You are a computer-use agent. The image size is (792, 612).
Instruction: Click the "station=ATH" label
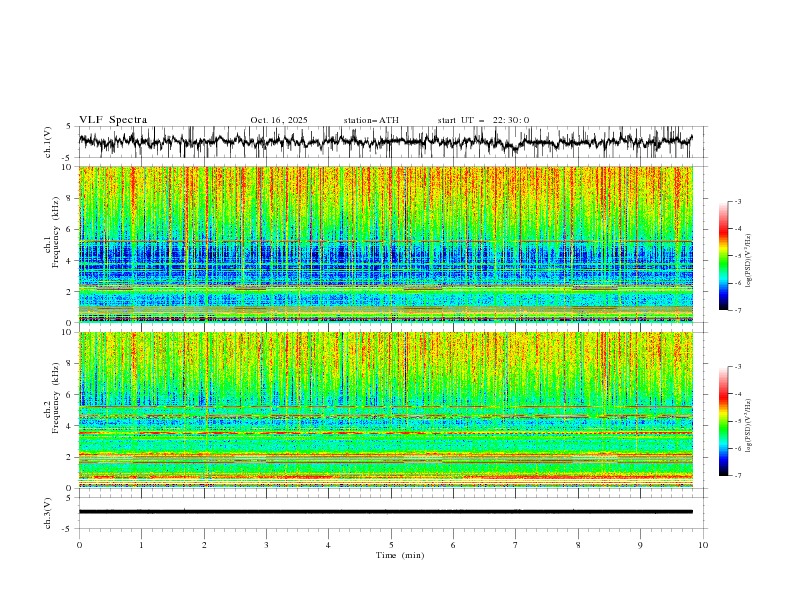(371, 120)
